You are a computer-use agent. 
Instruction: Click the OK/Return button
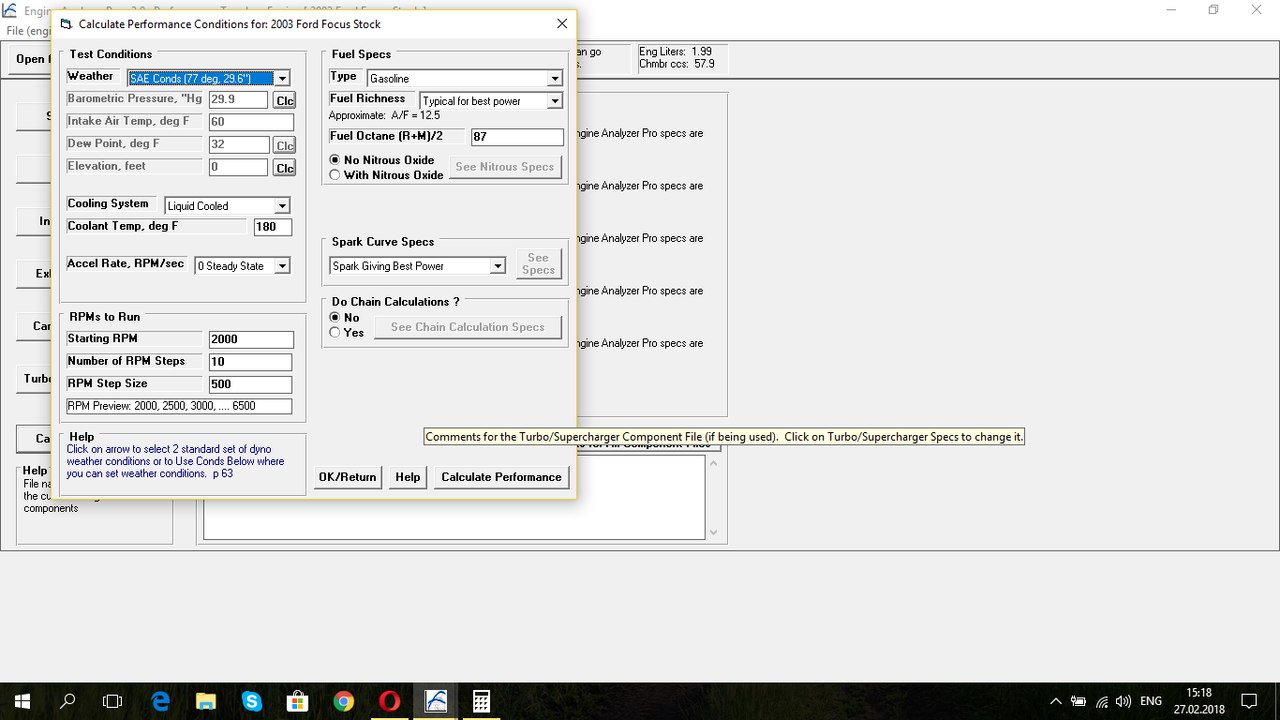[x=347, y=477]
